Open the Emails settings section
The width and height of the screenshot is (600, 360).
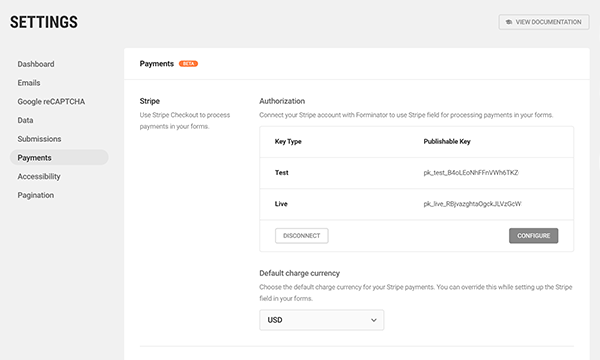(x=29, y=83)
